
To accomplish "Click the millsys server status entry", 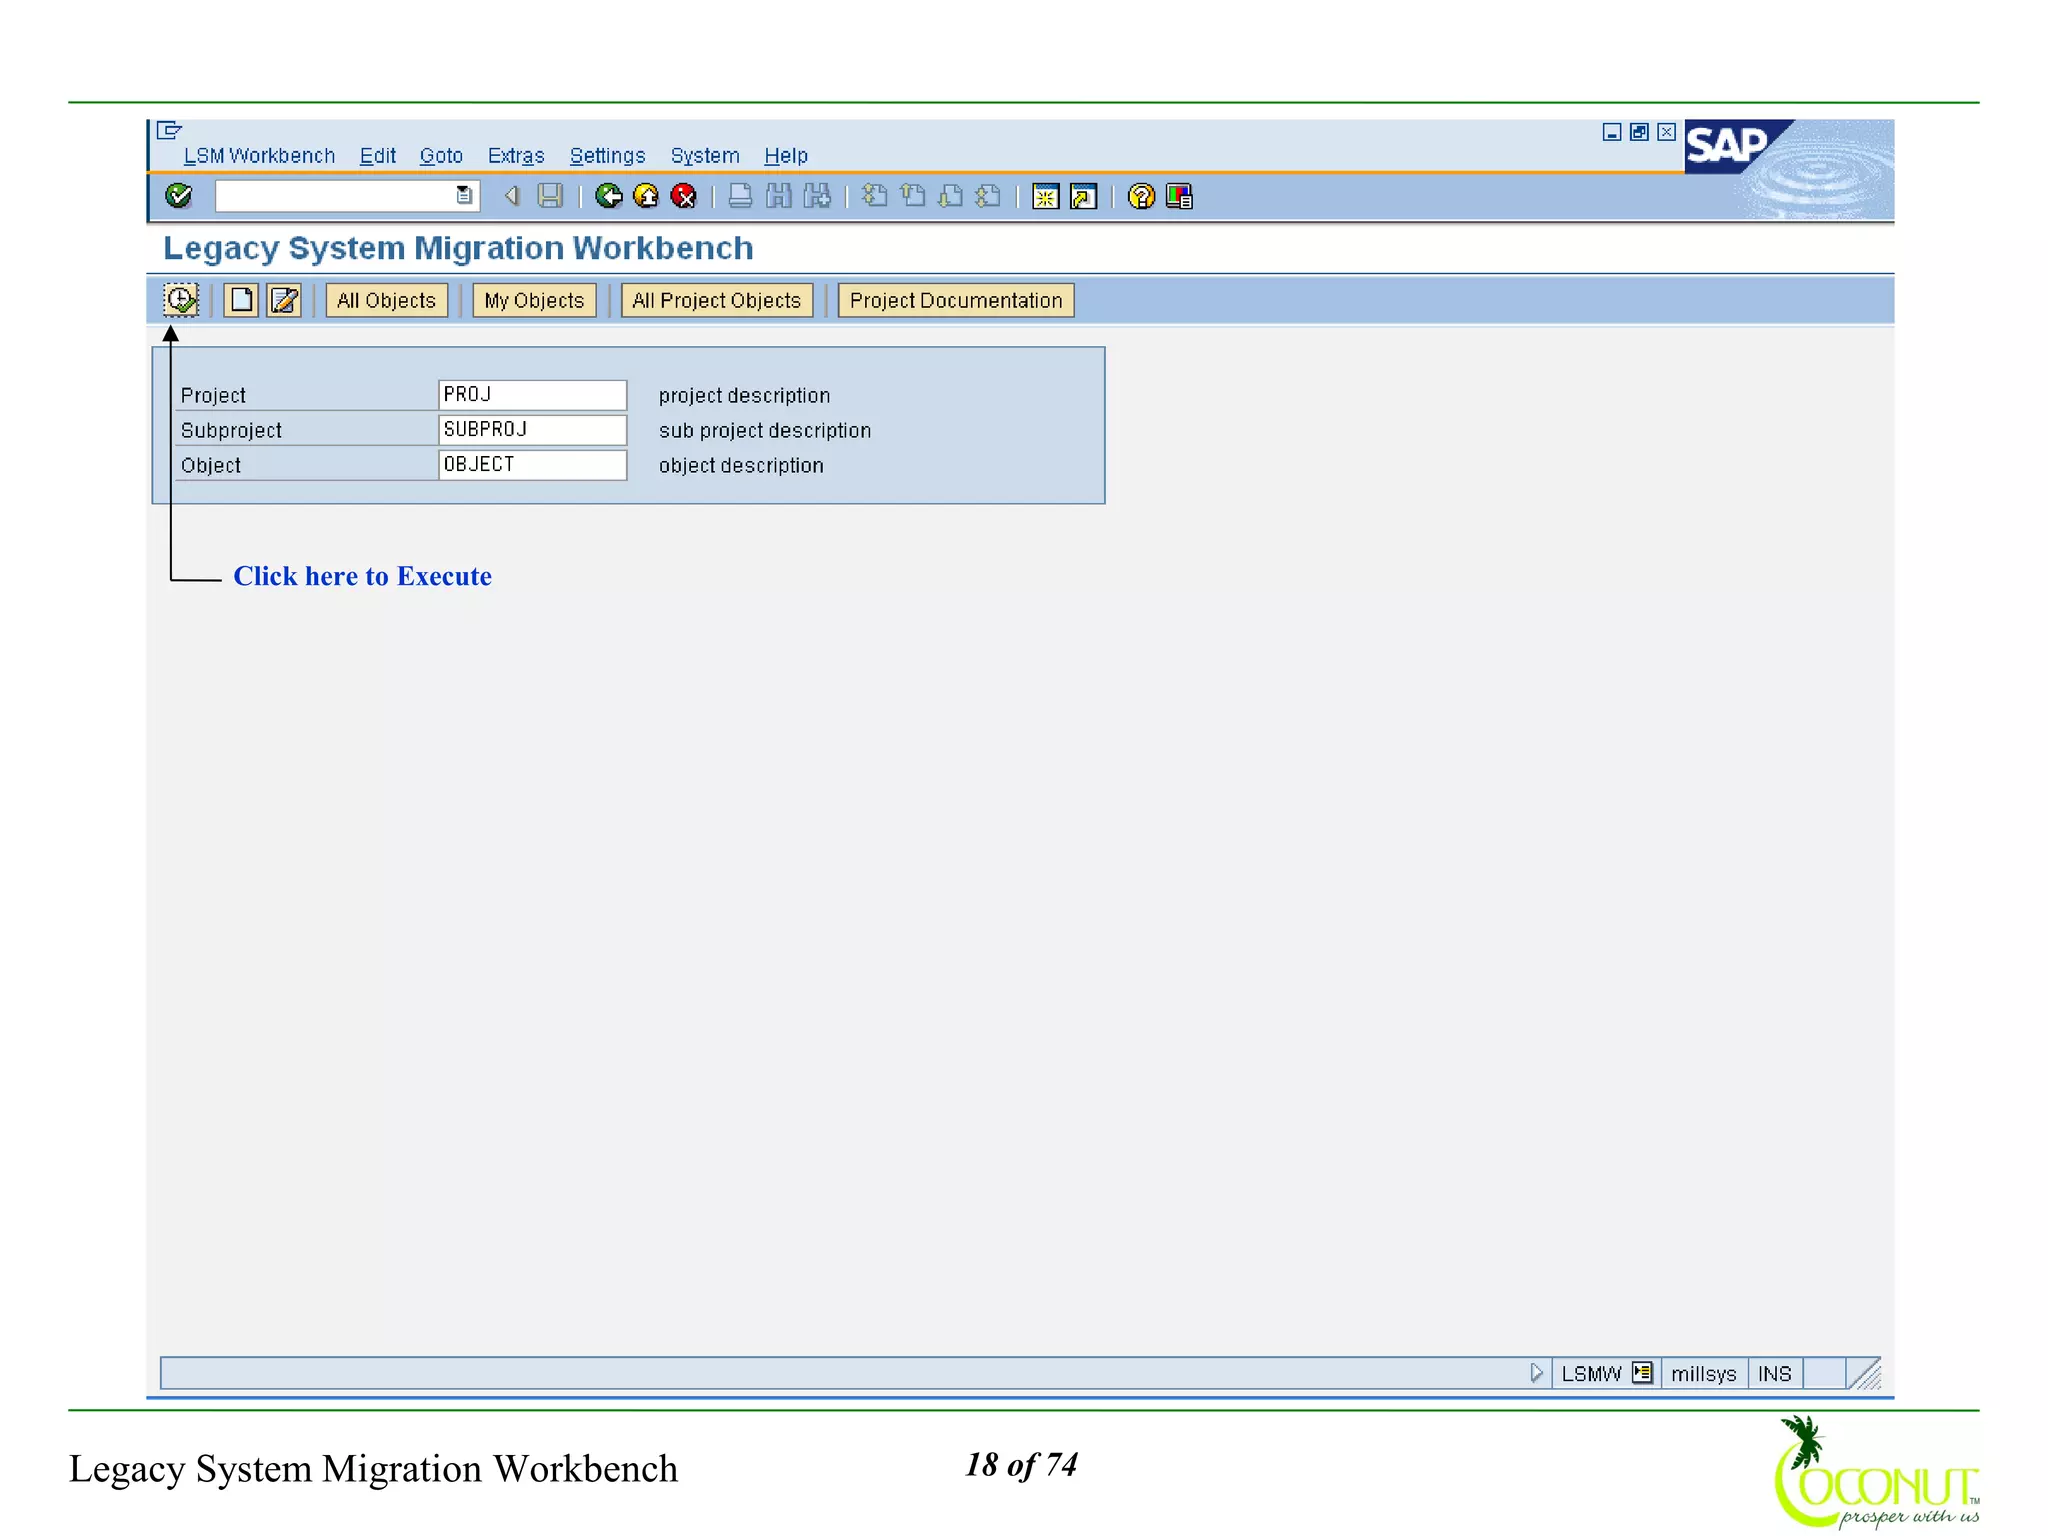I will [1704, 1374].
